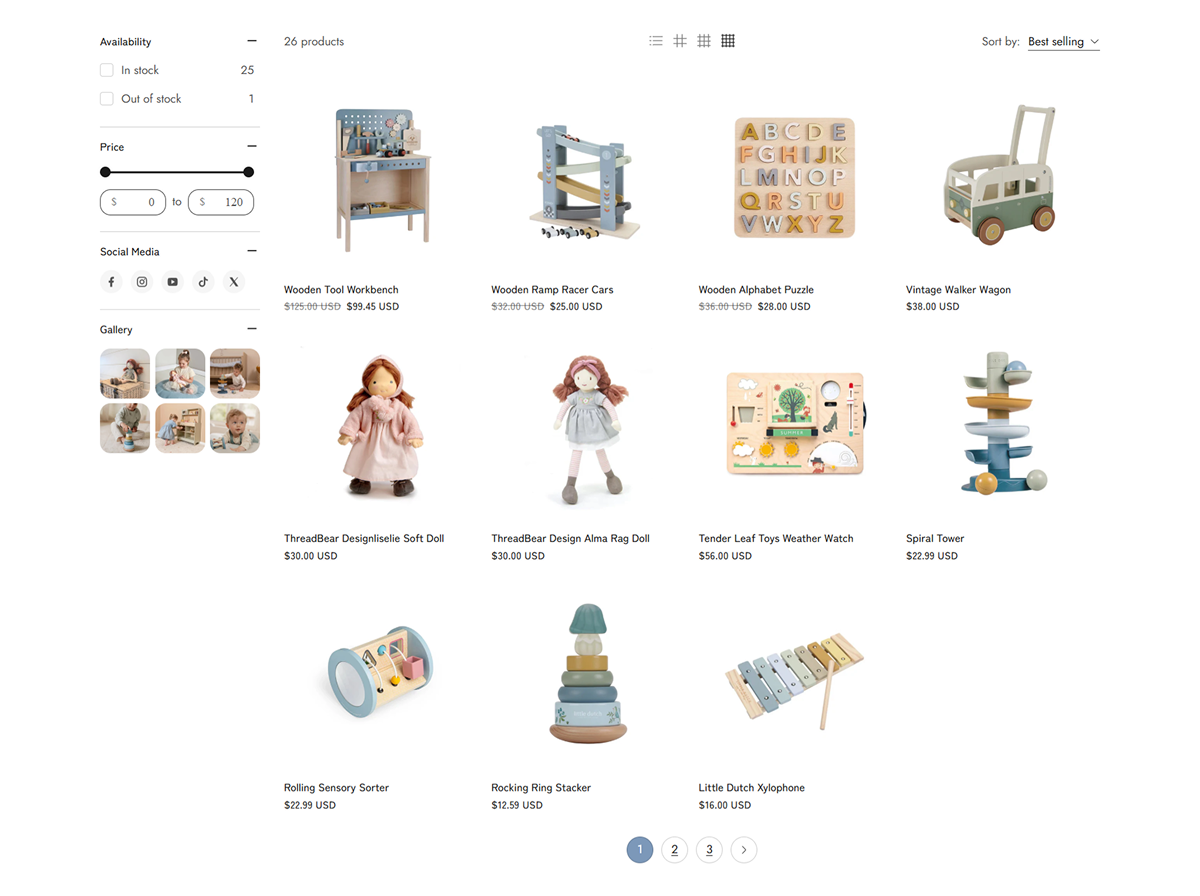Open Little Dutch Xylophone product link
The width and height of the screenshot is (1200, 896).
coord(752,788)
